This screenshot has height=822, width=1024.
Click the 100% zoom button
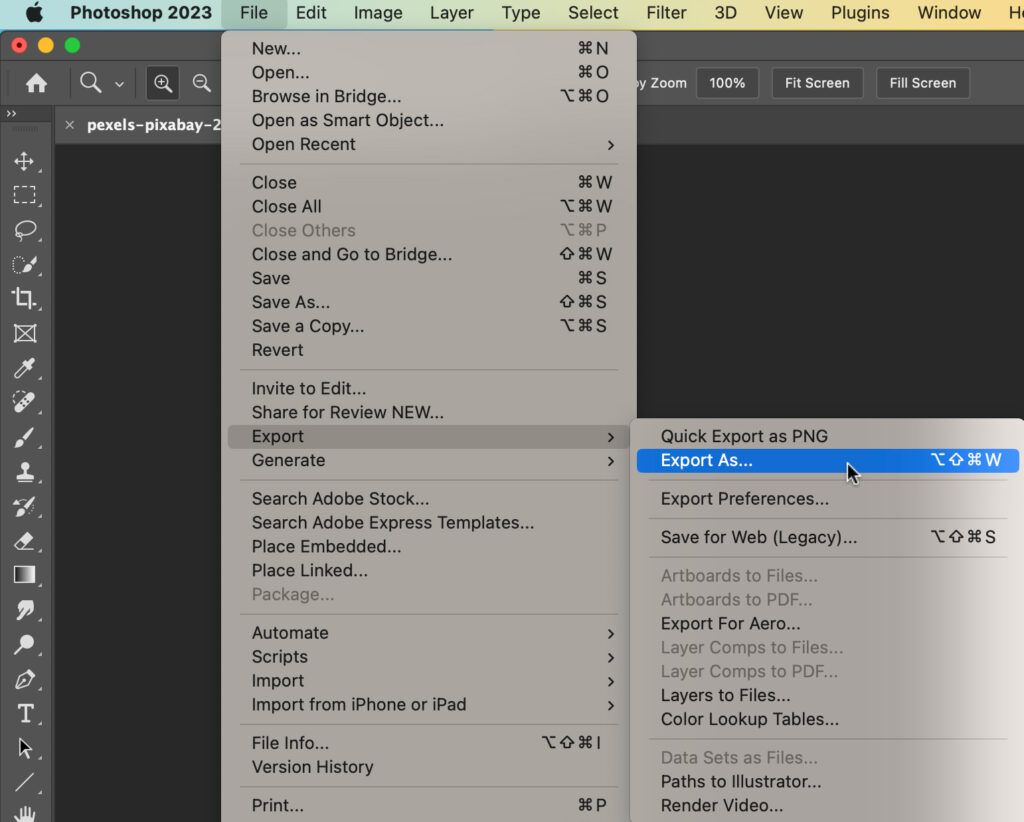[727, 83]
